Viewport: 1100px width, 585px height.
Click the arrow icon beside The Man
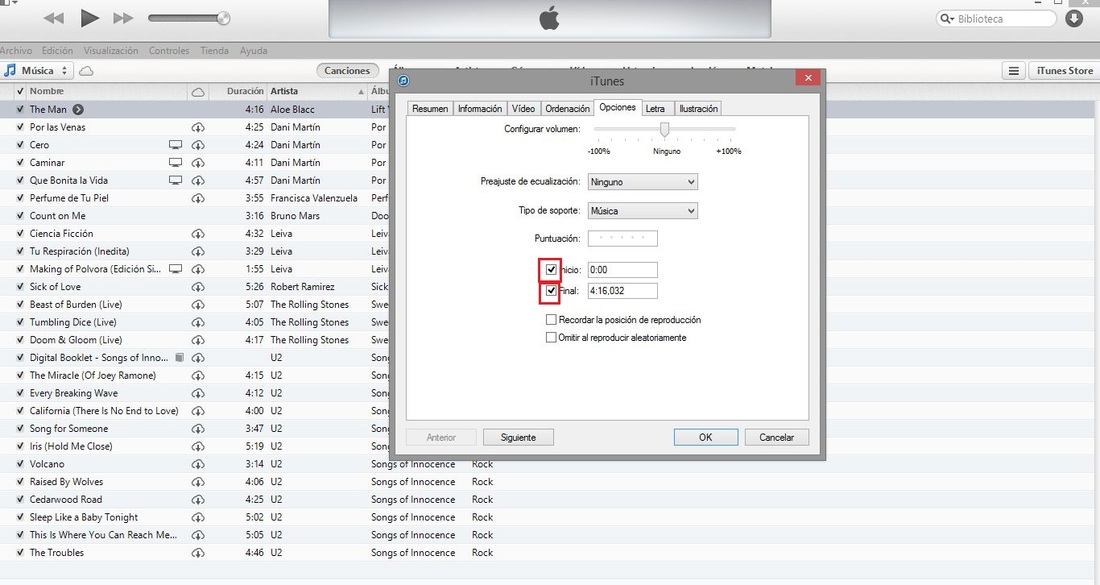pos(79,109)
